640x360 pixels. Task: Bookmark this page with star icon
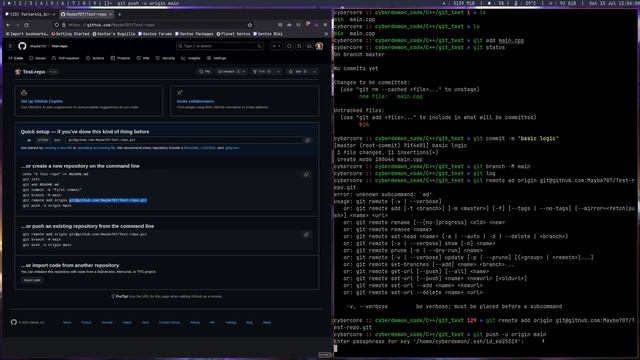tap(250, 25)
